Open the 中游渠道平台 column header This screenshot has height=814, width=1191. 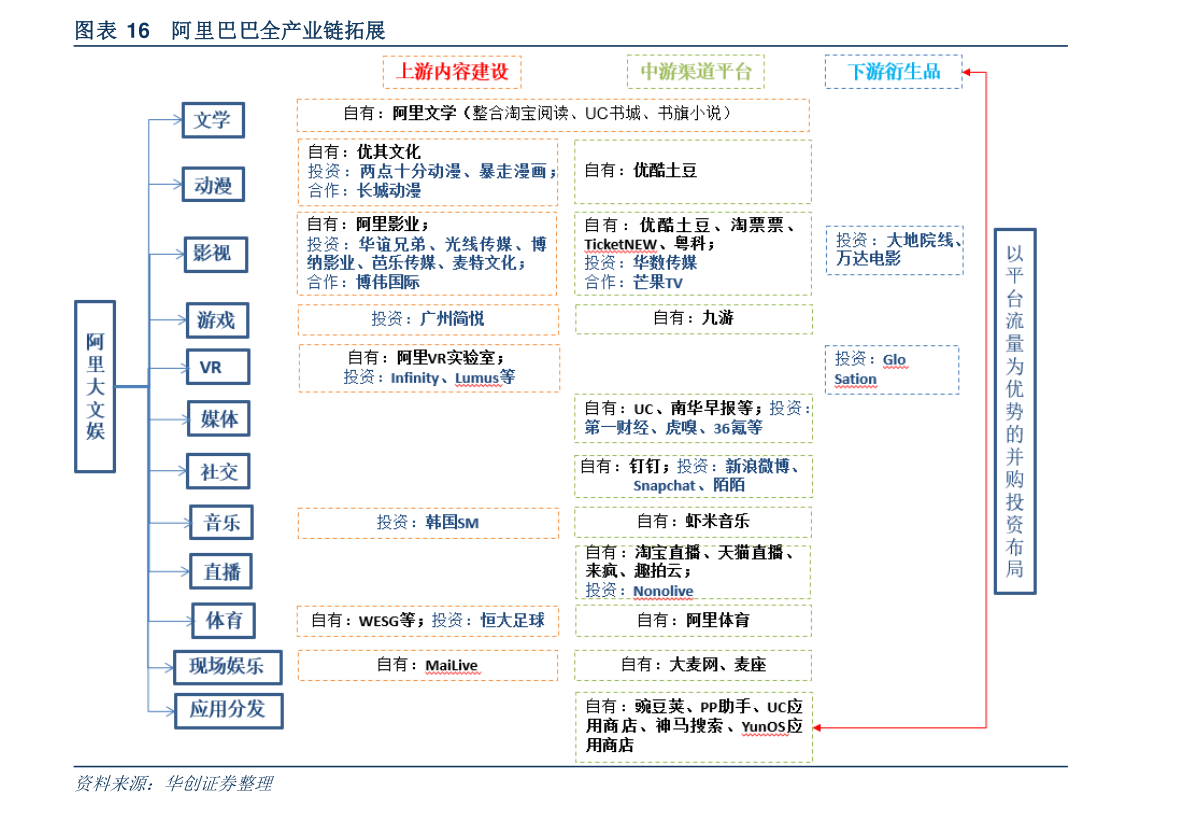(696, 71)
